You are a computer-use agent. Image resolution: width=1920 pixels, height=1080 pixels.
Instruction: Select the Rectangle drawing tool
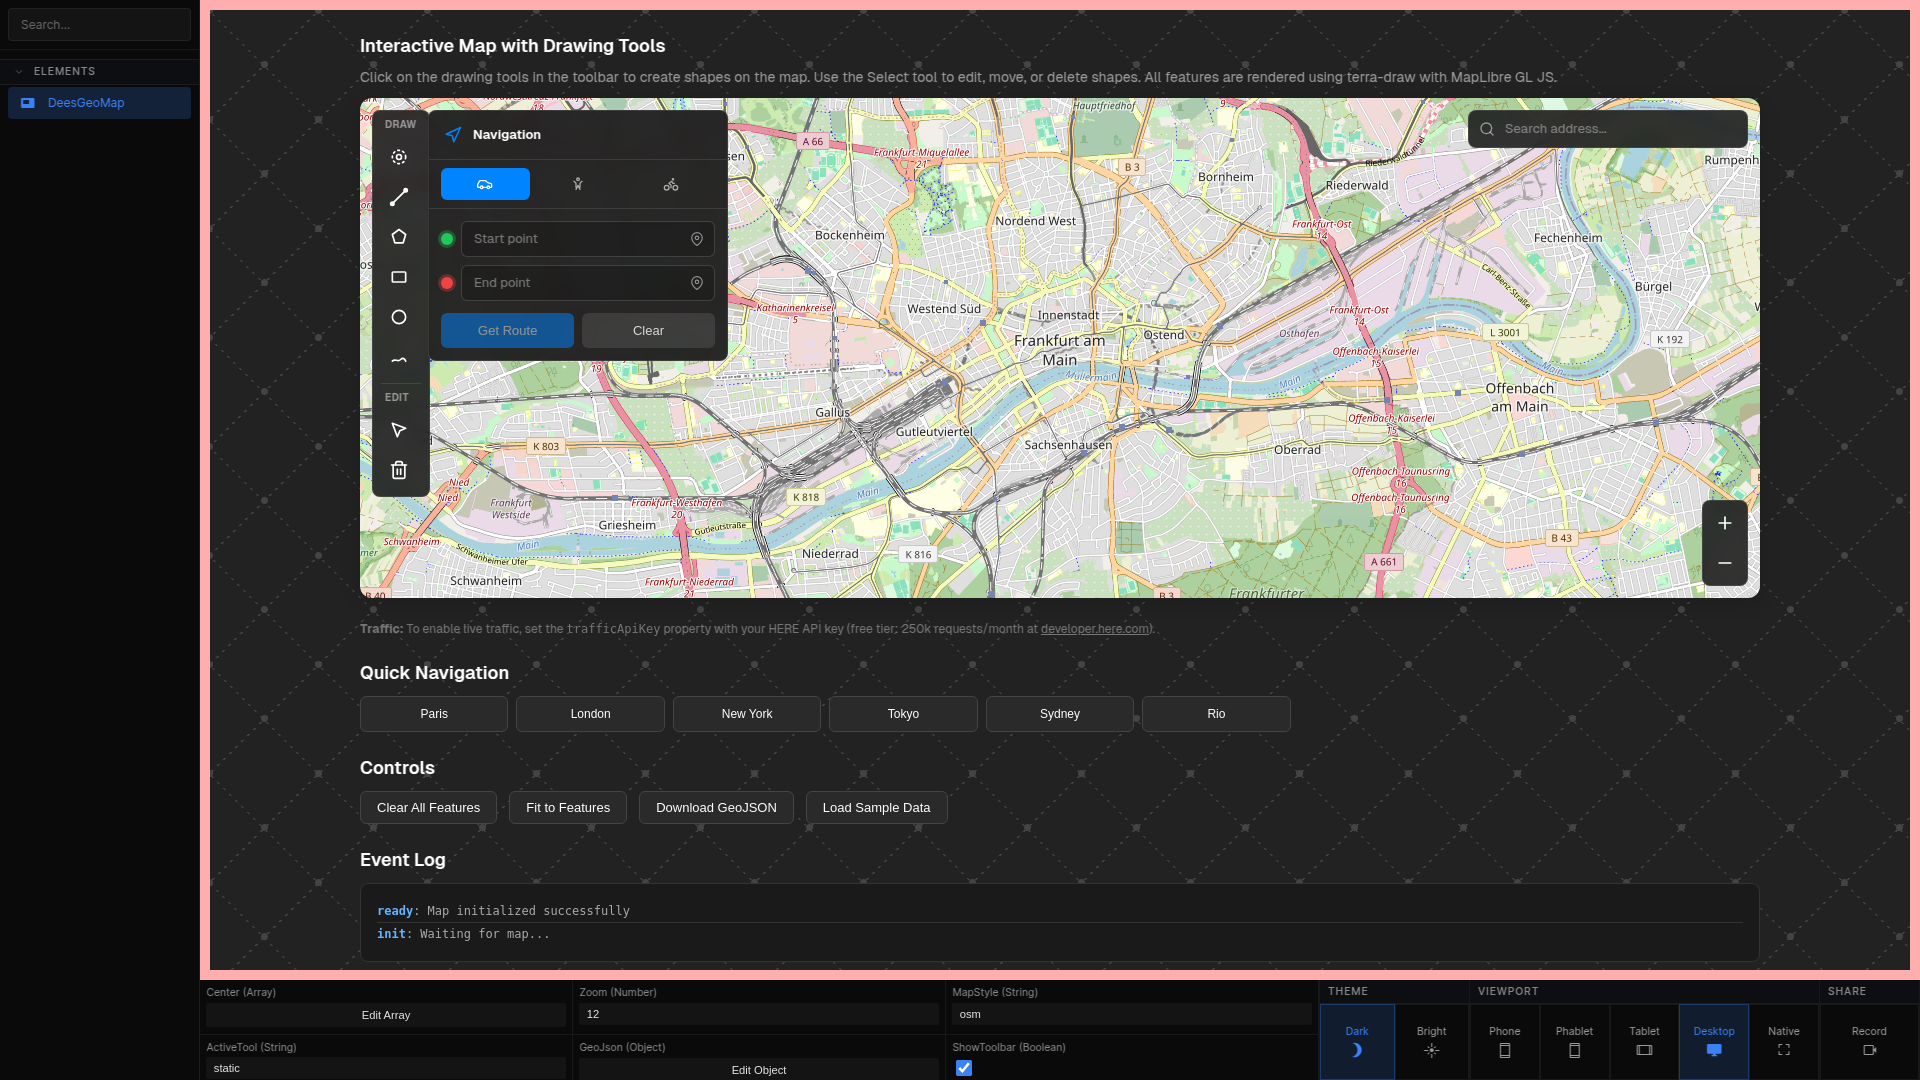(399, 277)
